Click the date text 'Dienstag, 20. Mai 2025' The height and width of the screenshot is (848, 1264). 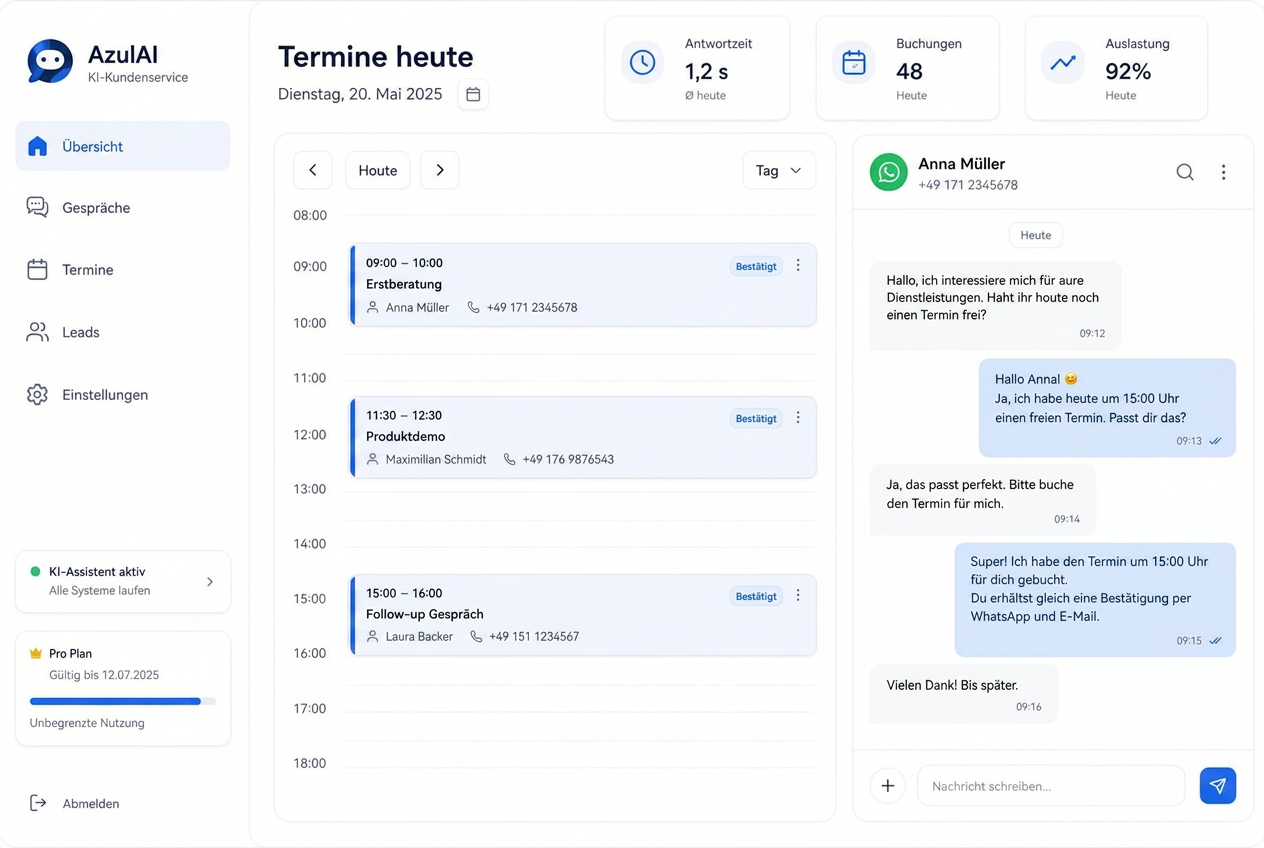pyautogui.click(x=360, y=94)
